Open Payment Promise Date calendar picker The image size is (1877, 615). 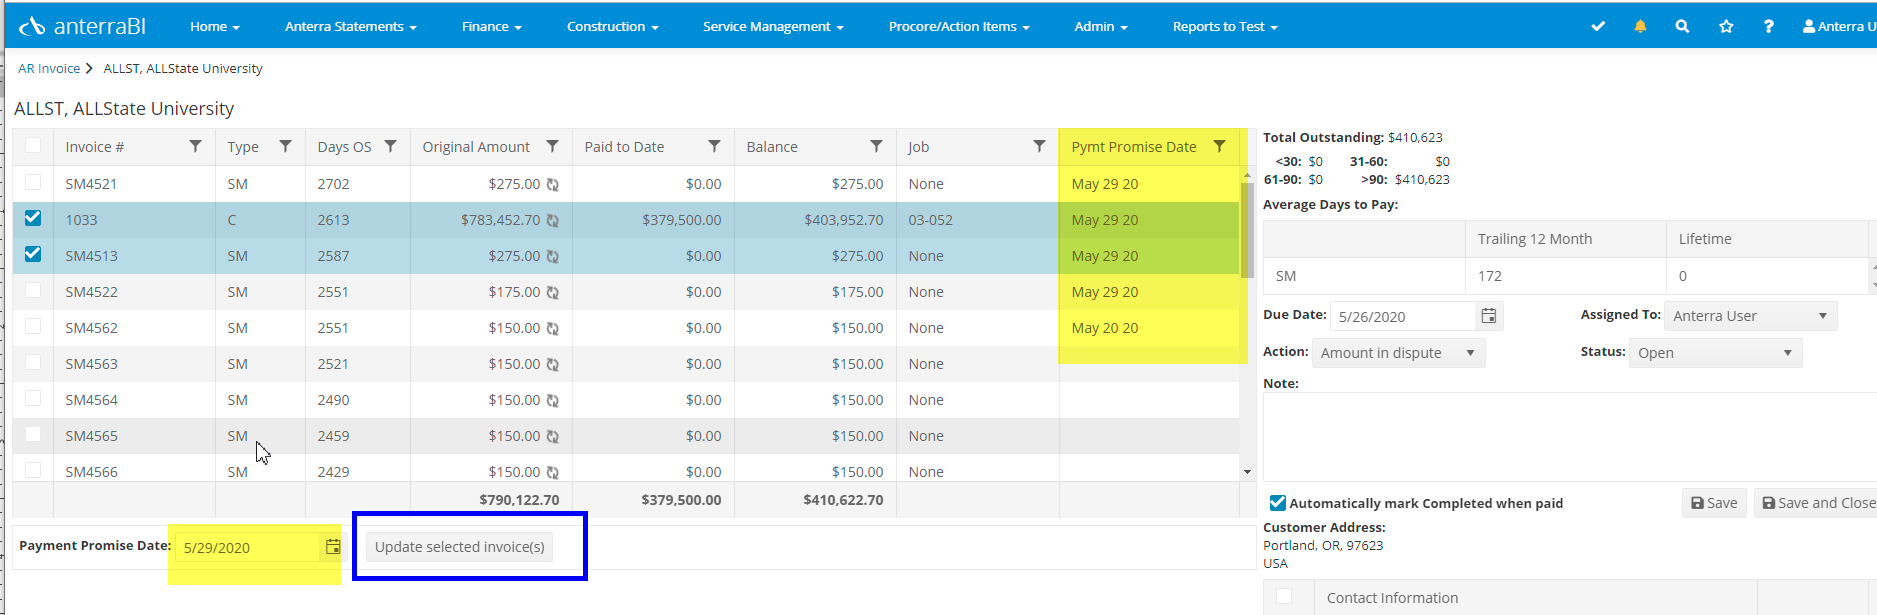(x=332, y=547)
